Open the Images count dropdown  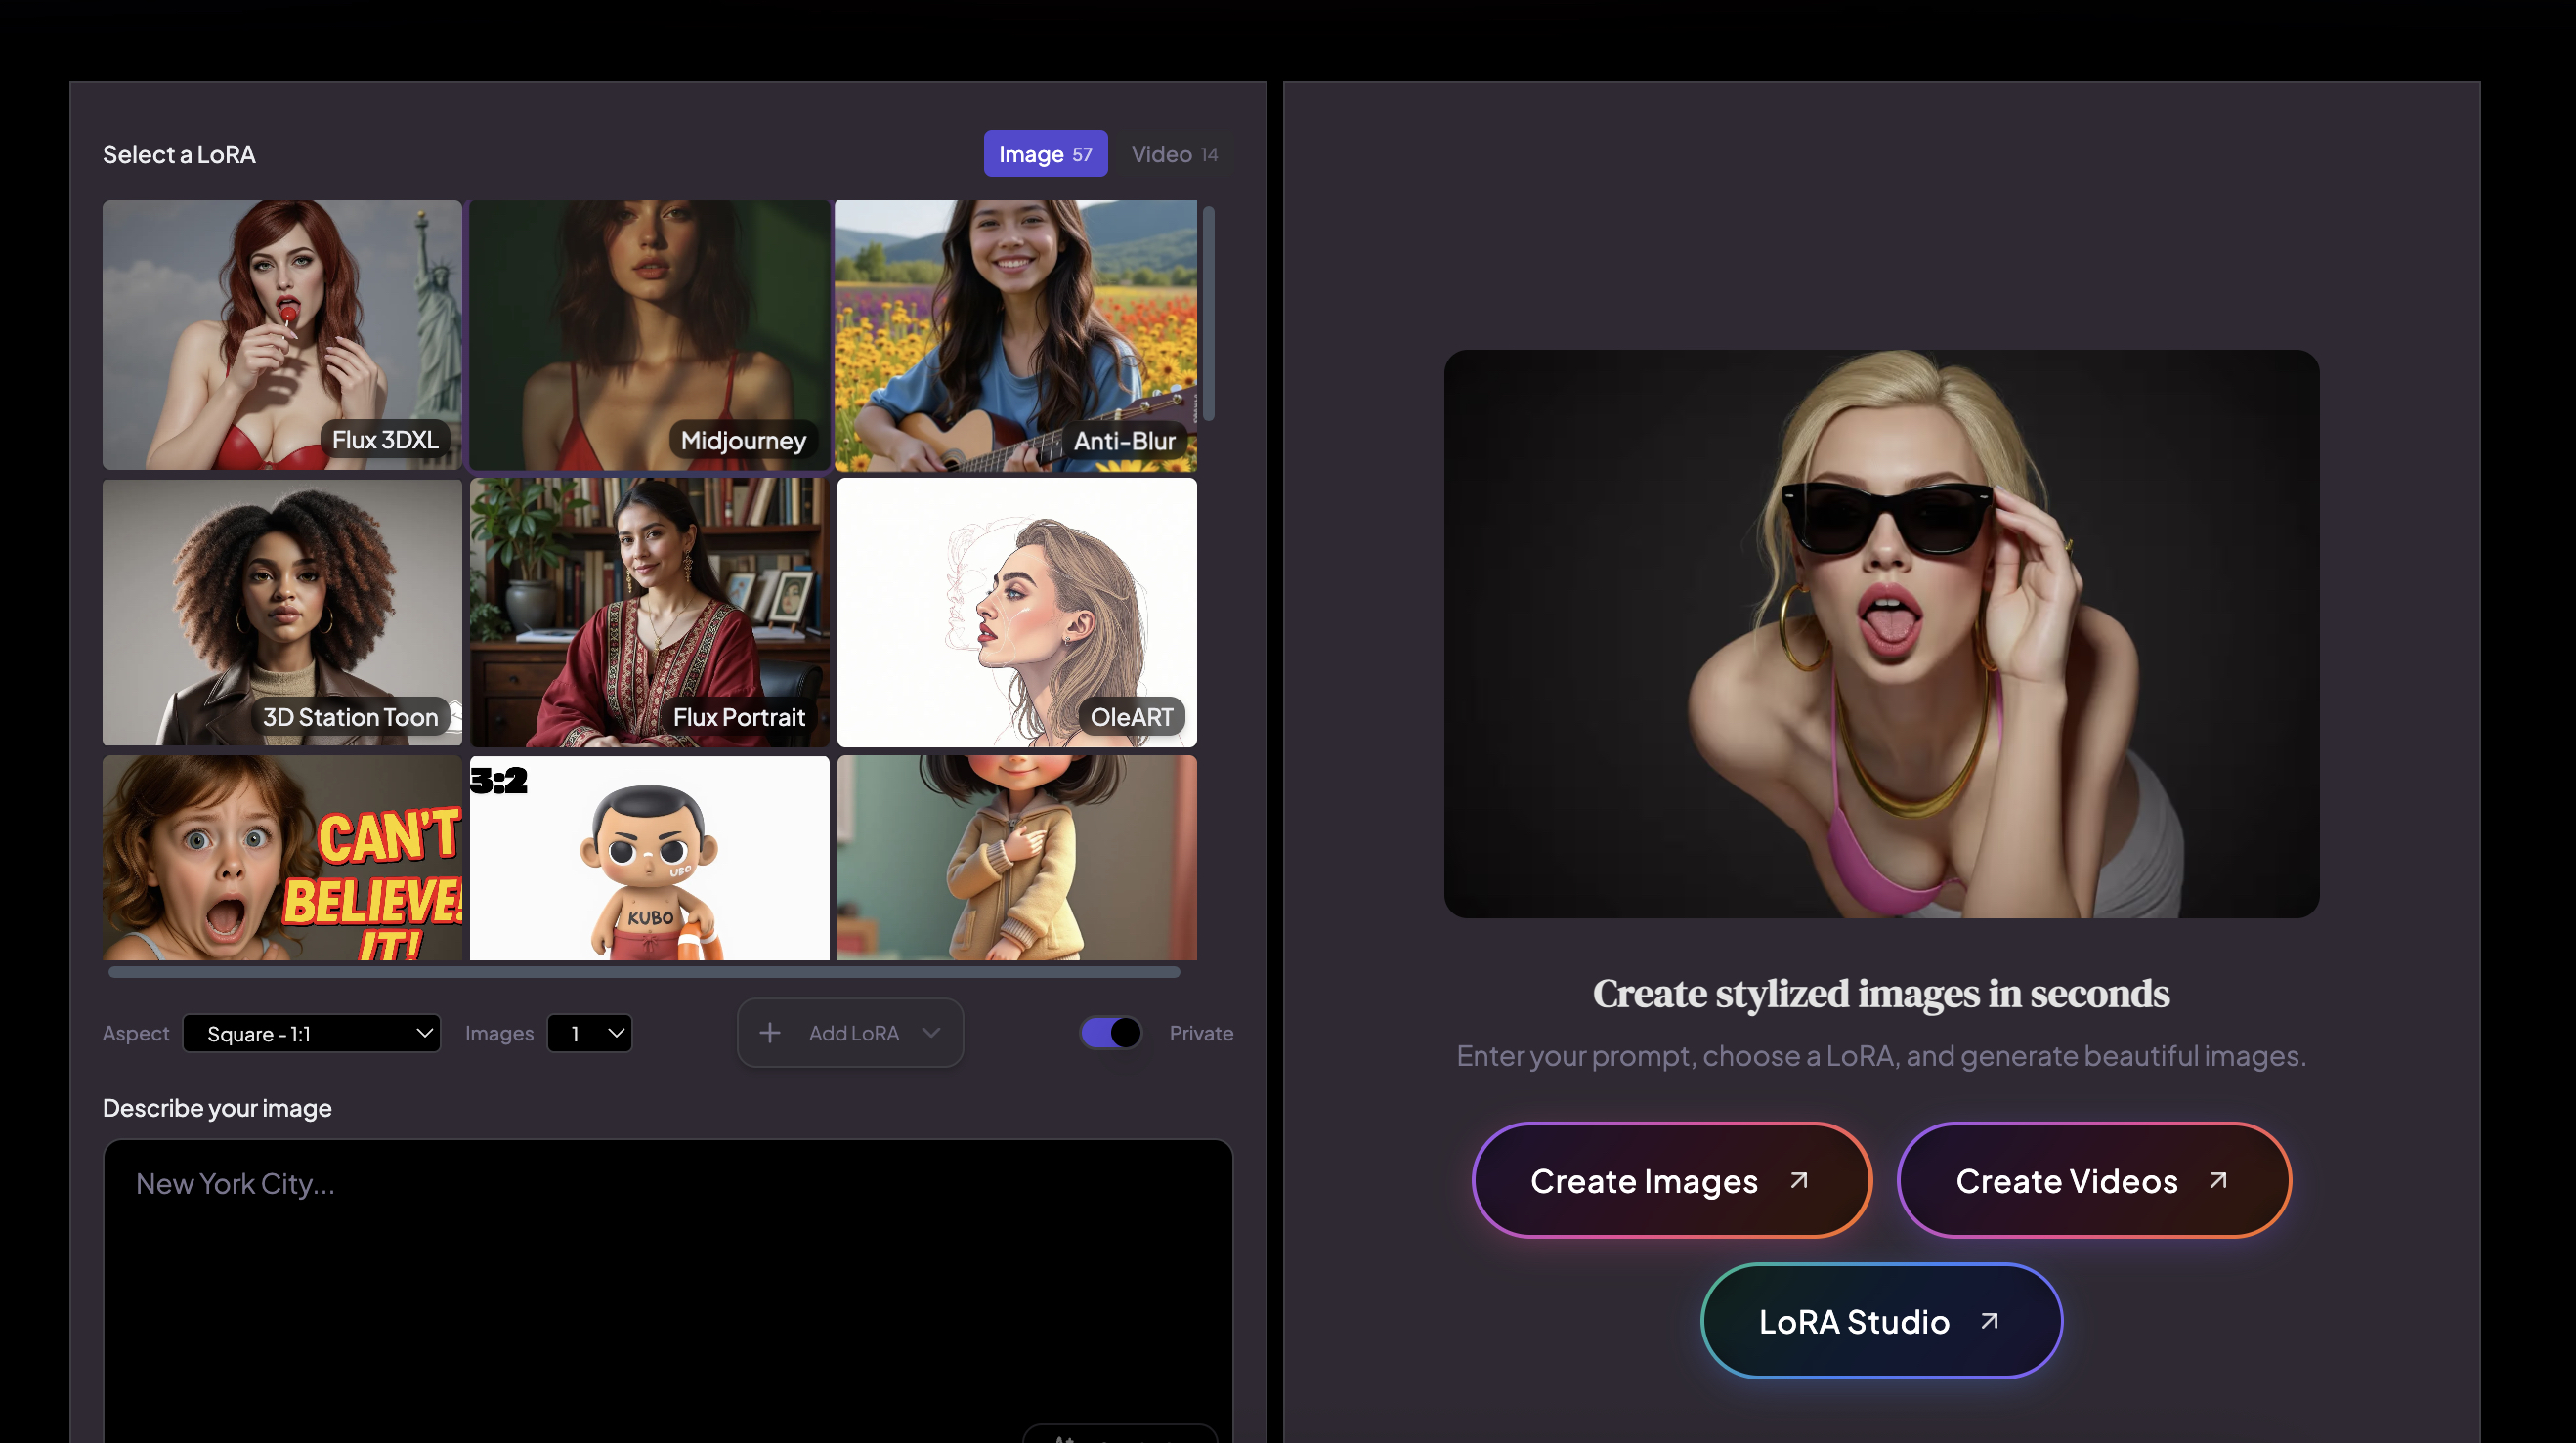[x=590, y=1034]
